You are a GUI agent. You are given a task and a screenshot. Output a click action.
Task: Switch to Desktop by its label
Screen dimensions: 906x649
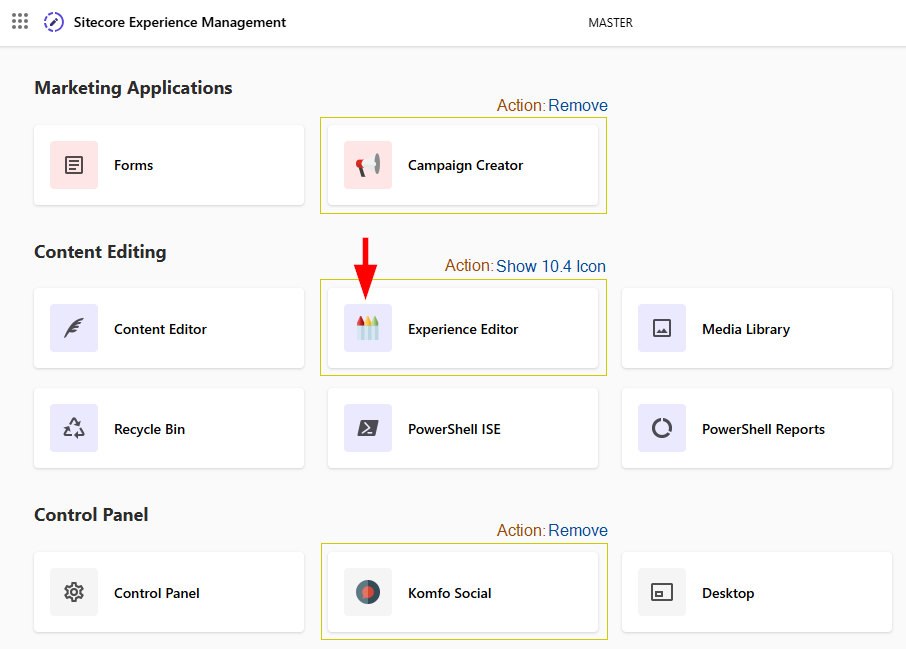(728, 594)
